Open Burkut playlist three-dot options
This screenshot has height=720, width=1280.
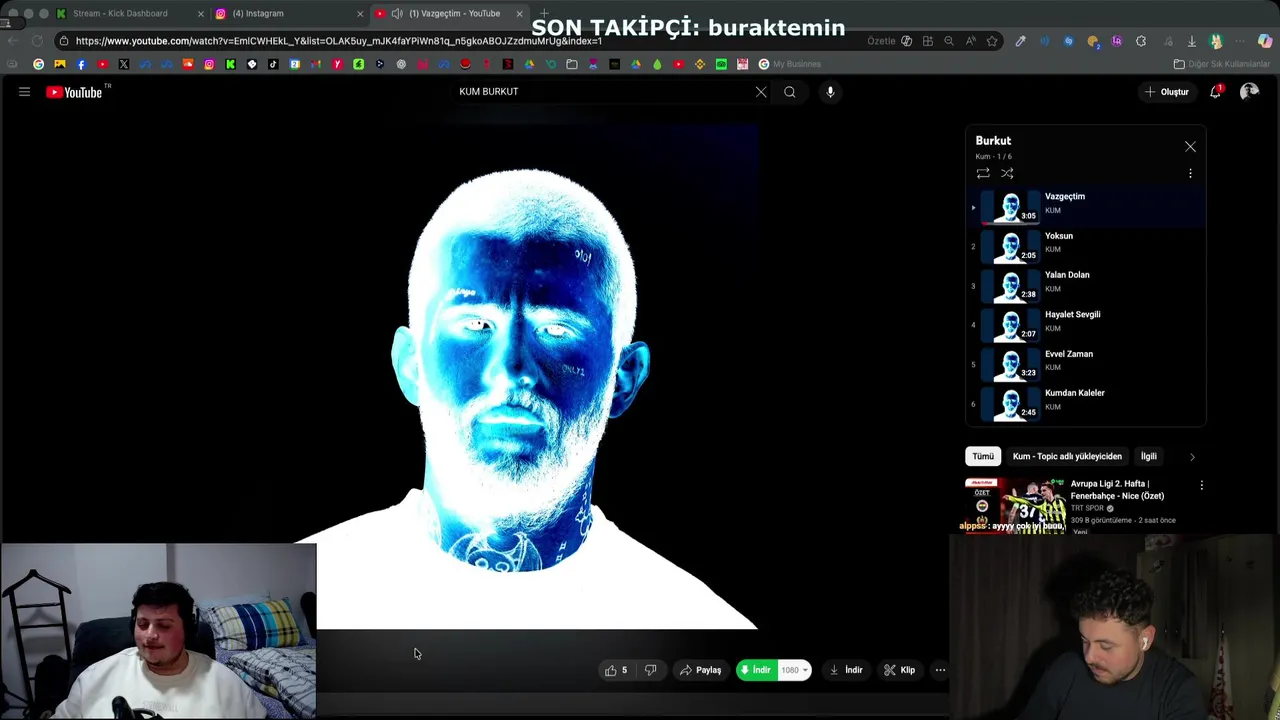[1190, 173]
